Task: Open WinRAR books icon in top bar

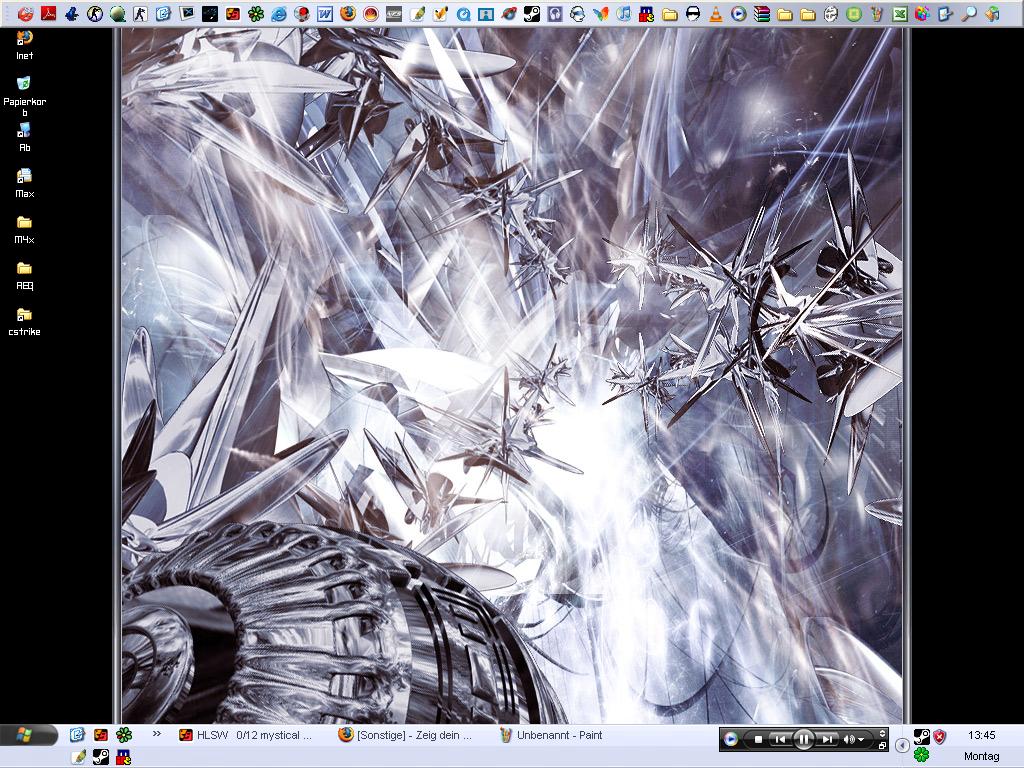Action: [761, 13]
